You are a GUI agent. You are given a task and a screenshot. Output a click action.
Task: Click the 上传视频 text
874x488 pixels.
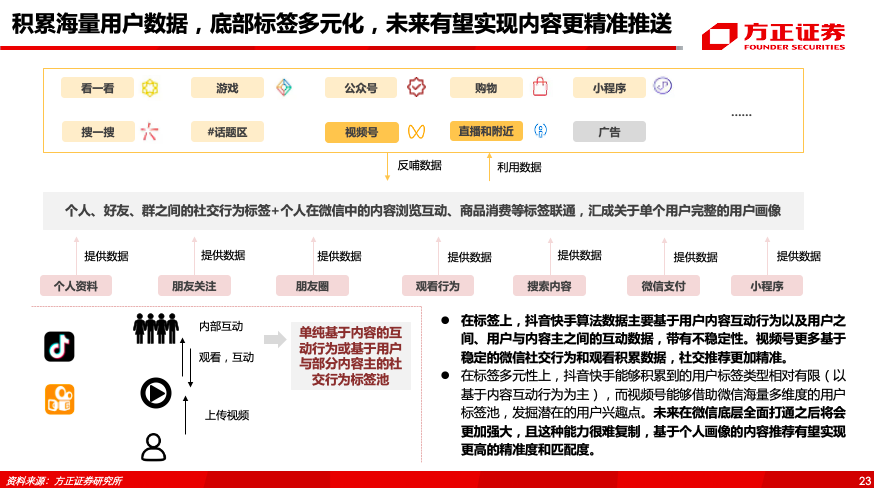[227, 415]
